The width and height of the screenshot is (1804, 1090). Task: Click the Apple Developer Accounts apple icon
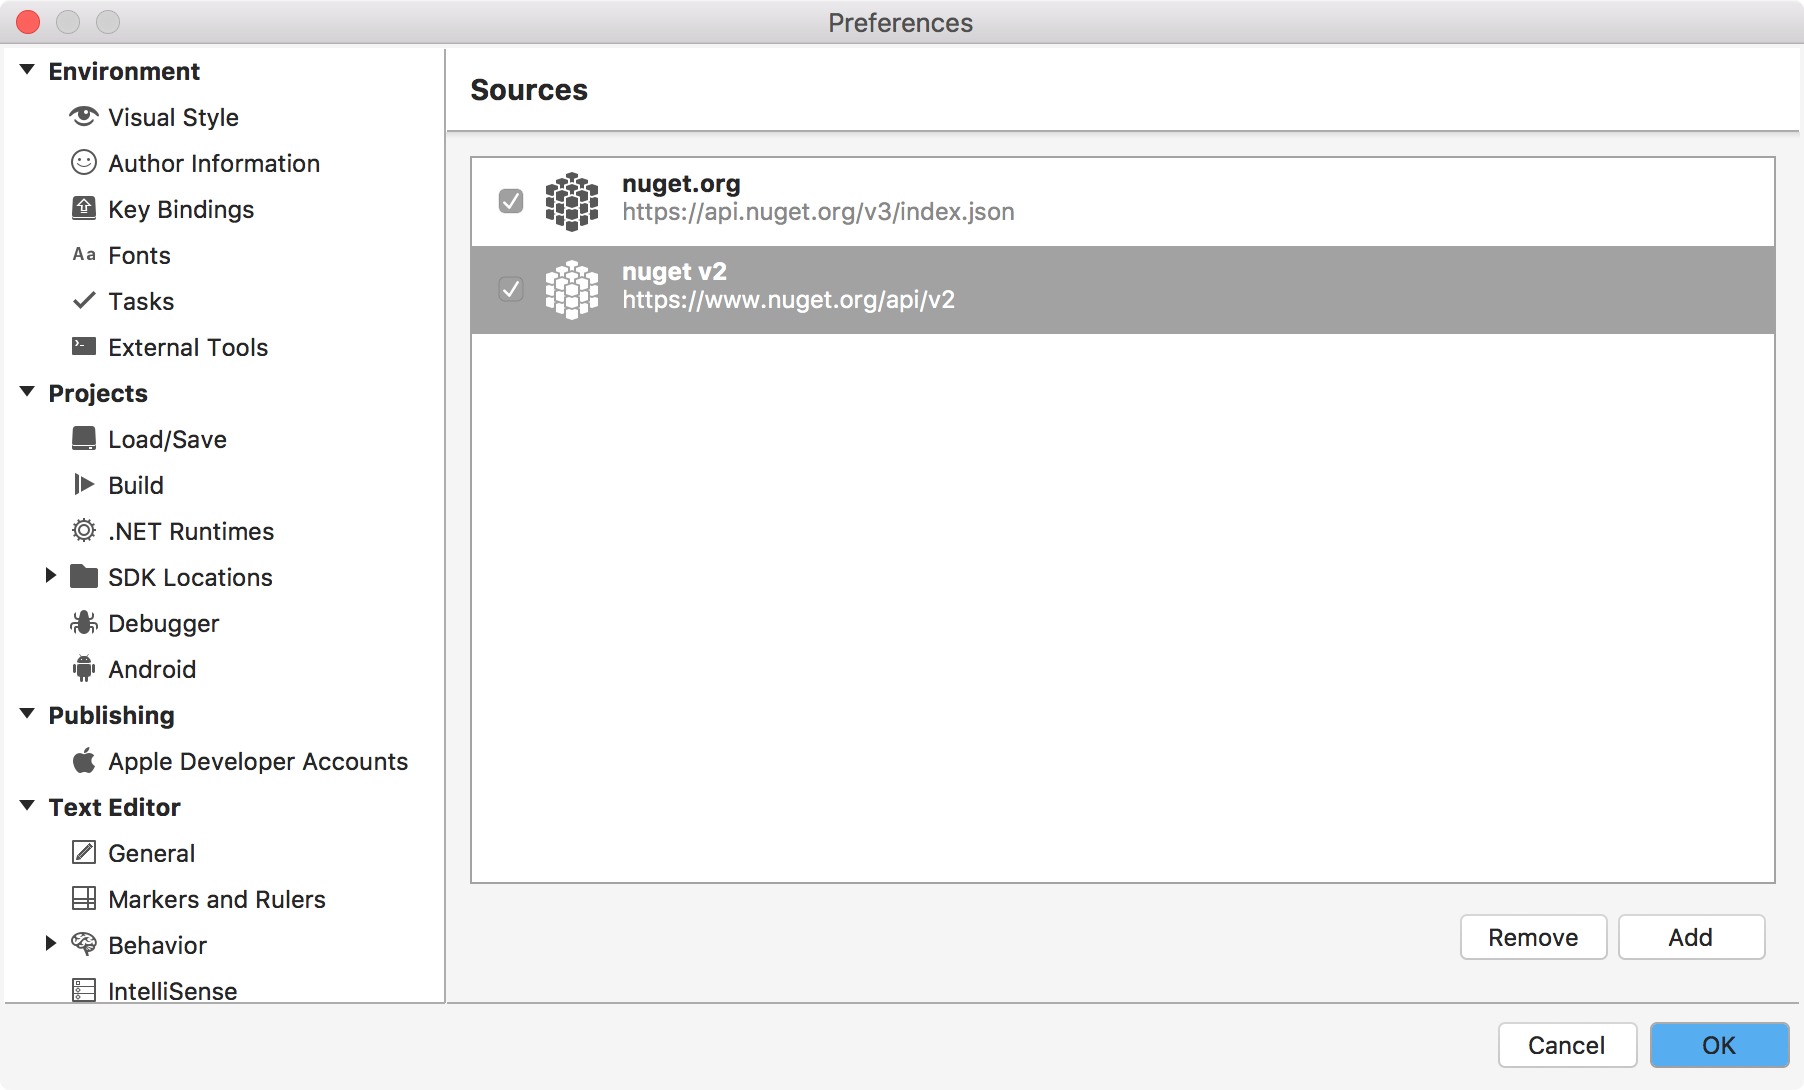[x=84, y=761]
